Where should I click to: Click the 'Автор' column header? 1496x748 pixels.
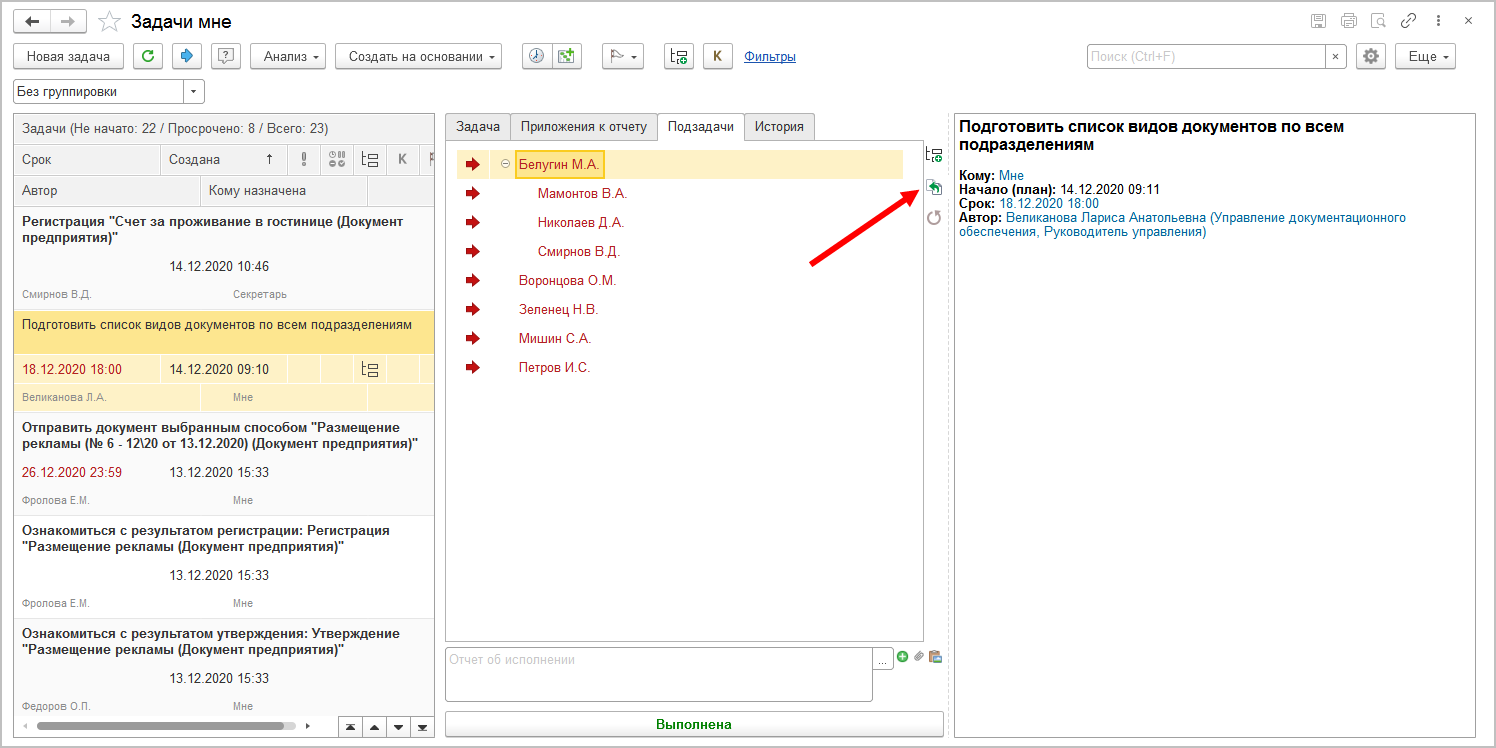pos(108,190)
